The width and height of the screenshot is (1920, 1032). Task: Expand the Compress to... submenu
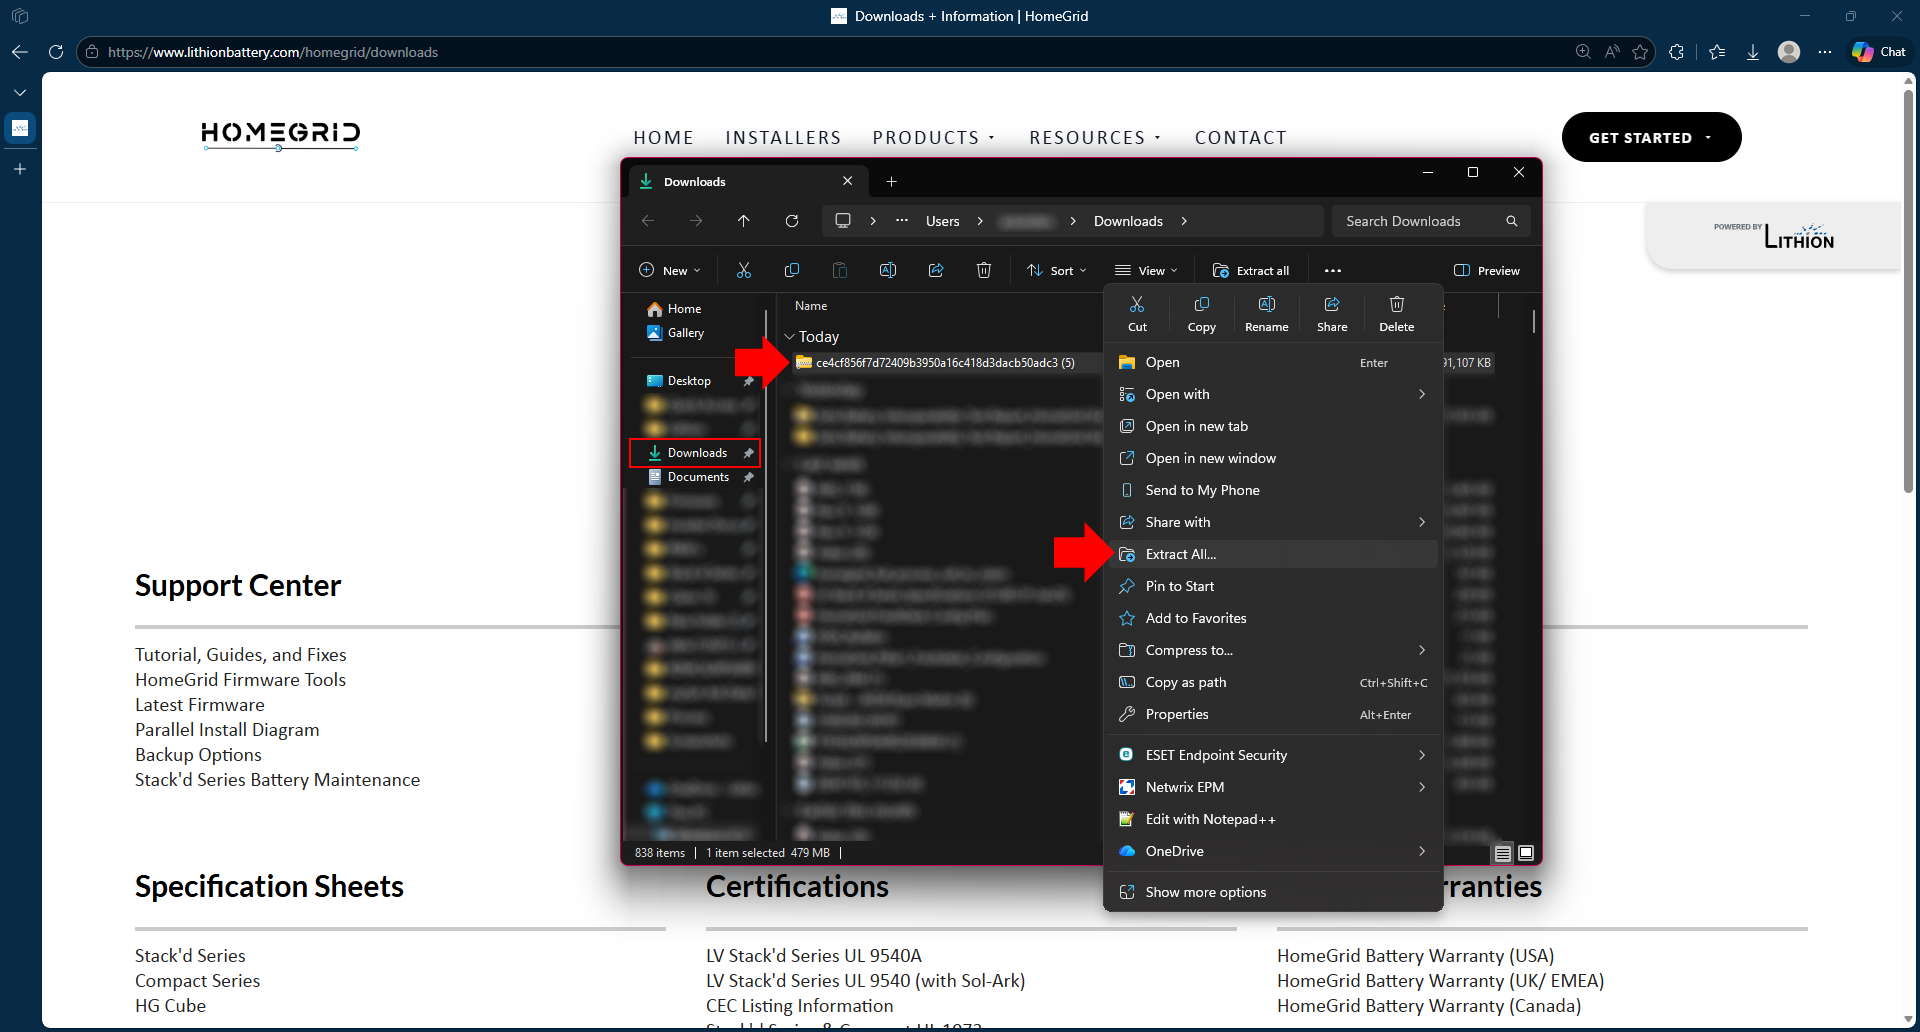click(1422, 650)
